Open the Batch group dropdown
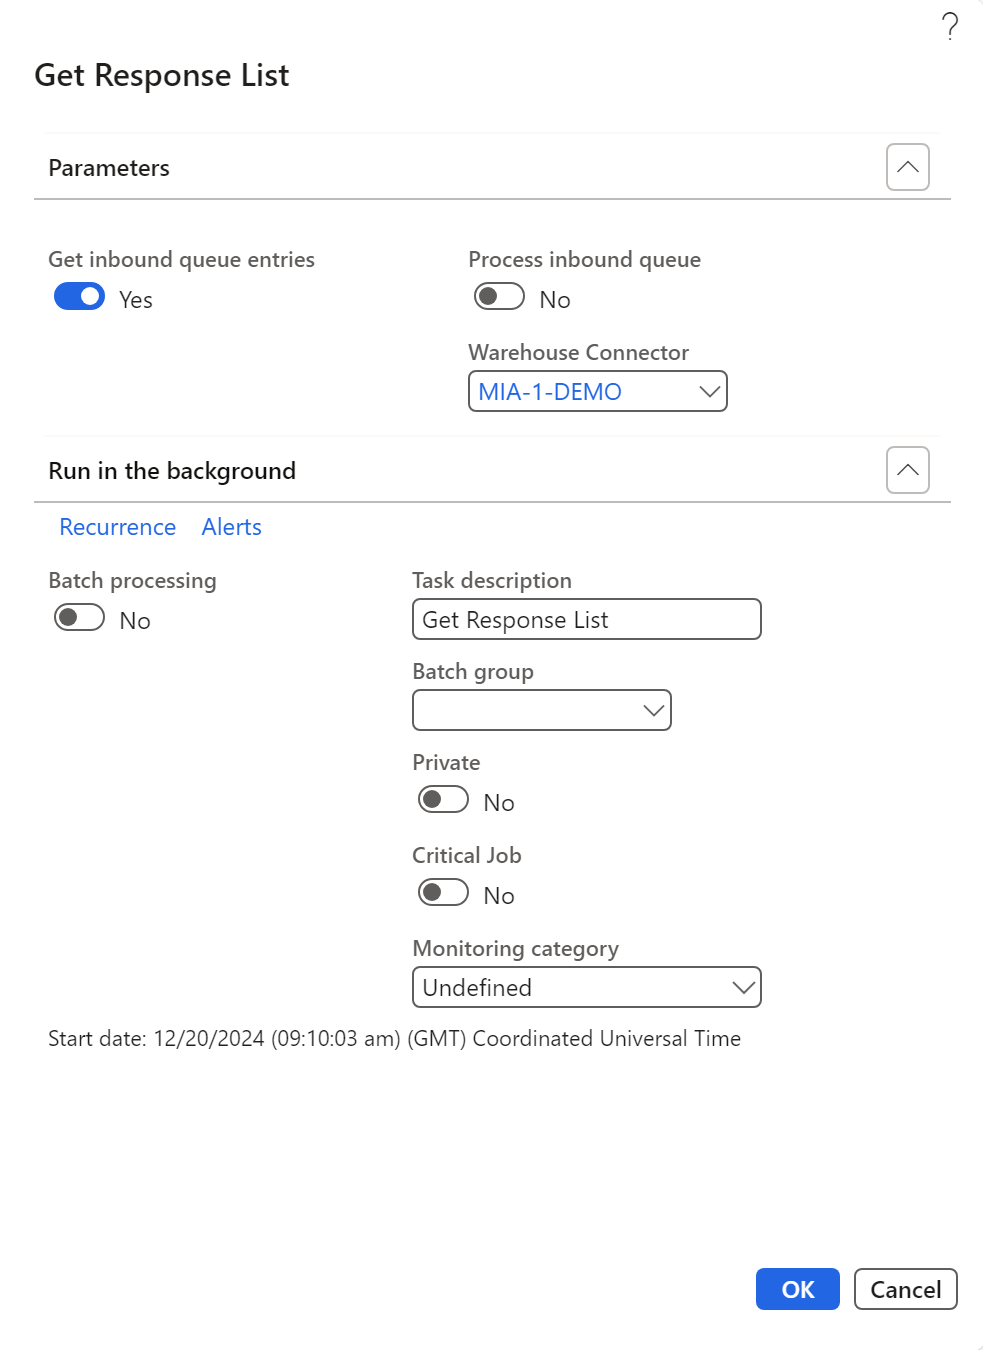983x1350 pixels. (x=653, y=711)
